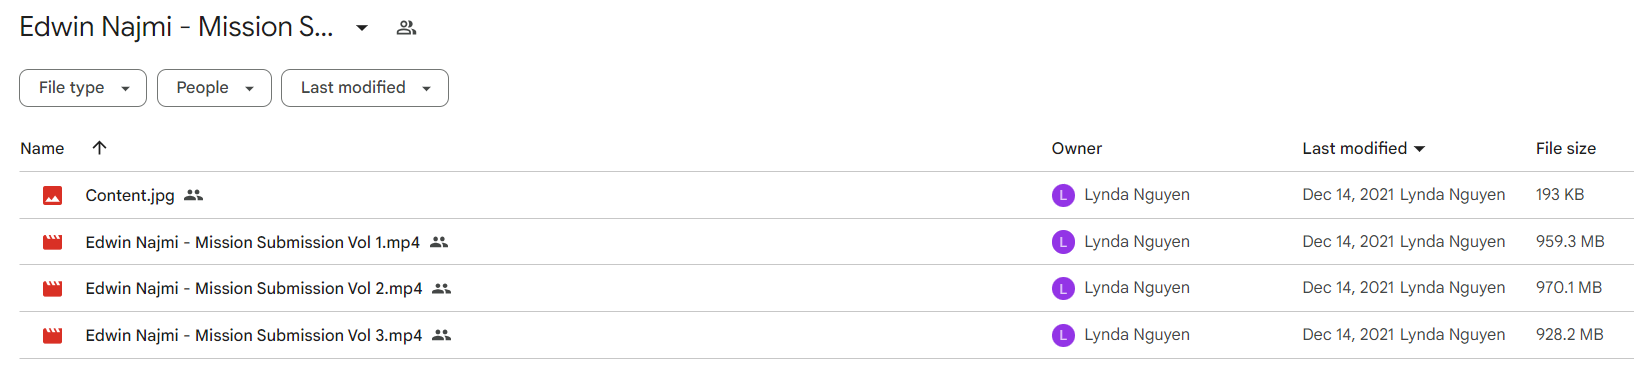Click video icon of Mission Submission Vol 1.mp4
Viewport: 1634px width, 387px height.
[53, 242]
